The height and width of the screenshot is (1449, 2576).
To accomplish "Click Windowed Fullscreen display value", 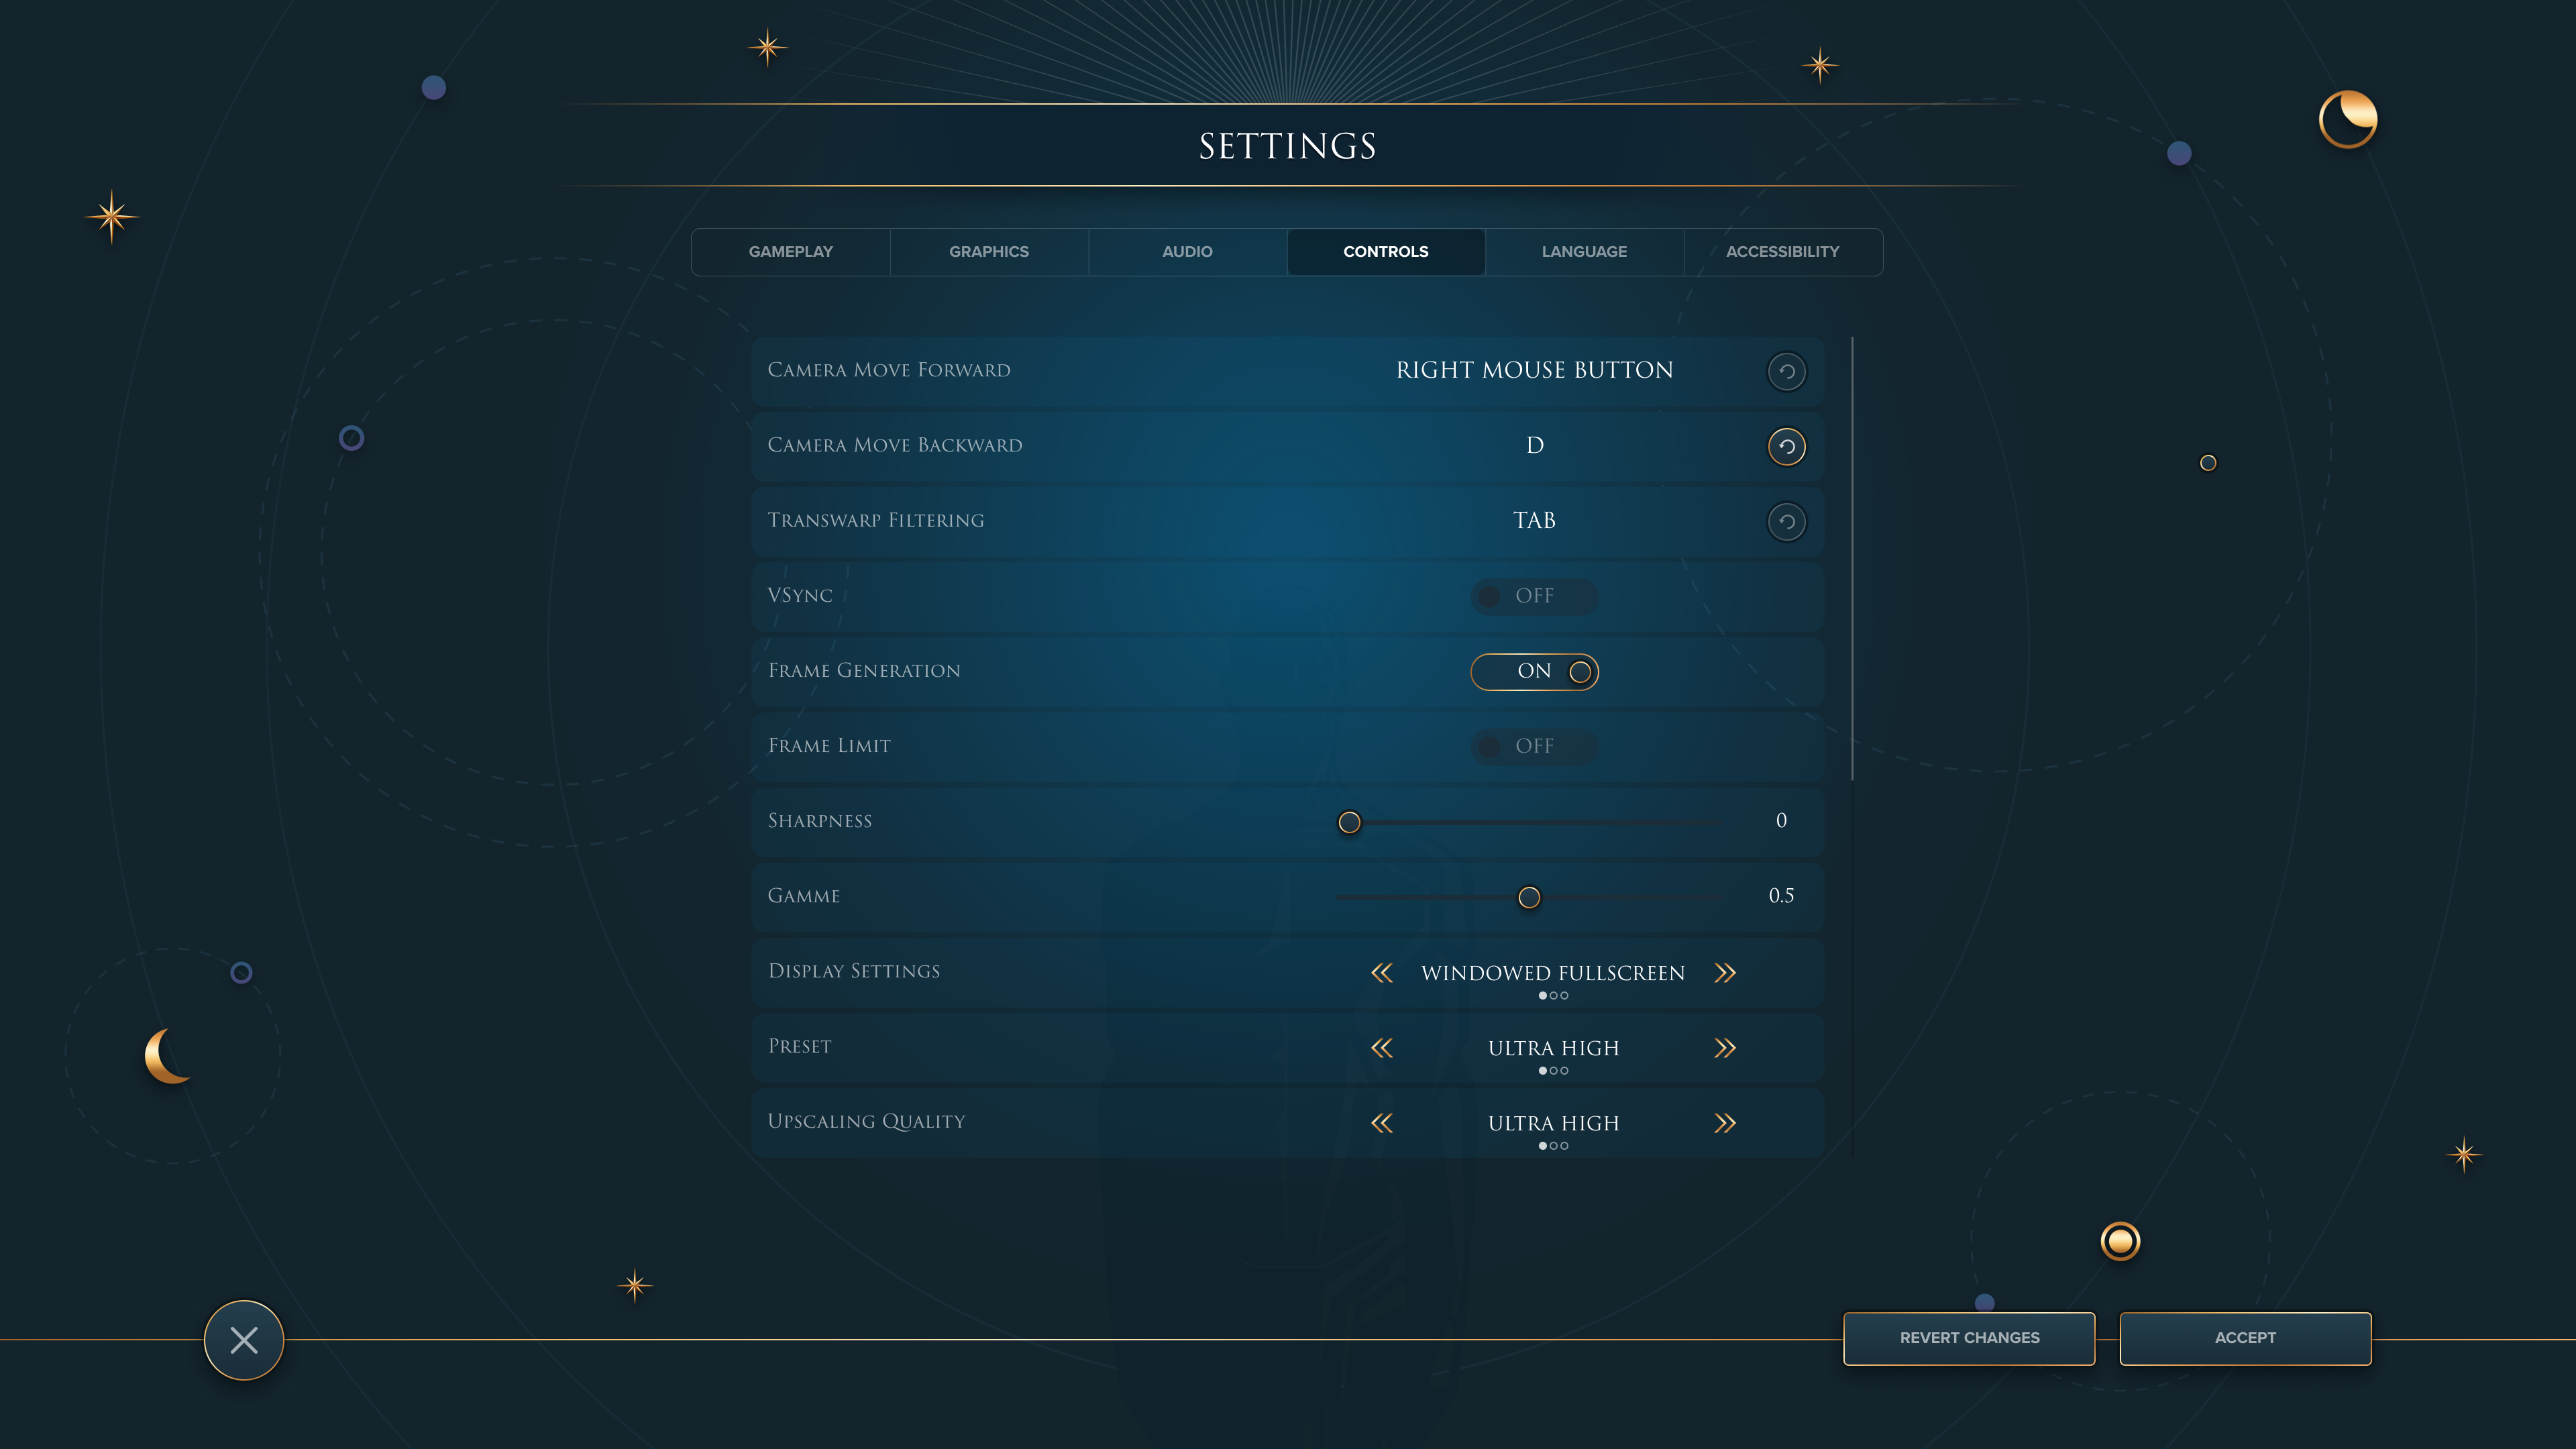I will pyautogui.click(x=1553, y=973).
